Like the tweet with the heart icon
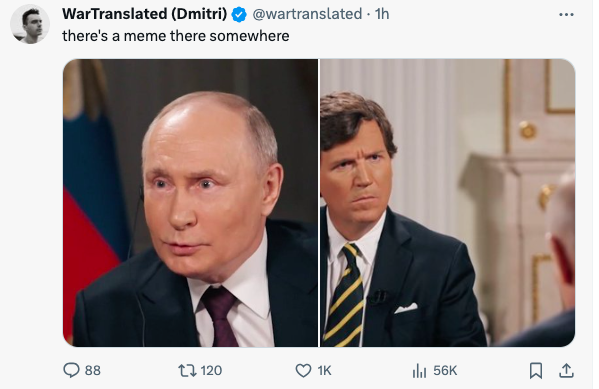599x389 pixels. (303, 371)
